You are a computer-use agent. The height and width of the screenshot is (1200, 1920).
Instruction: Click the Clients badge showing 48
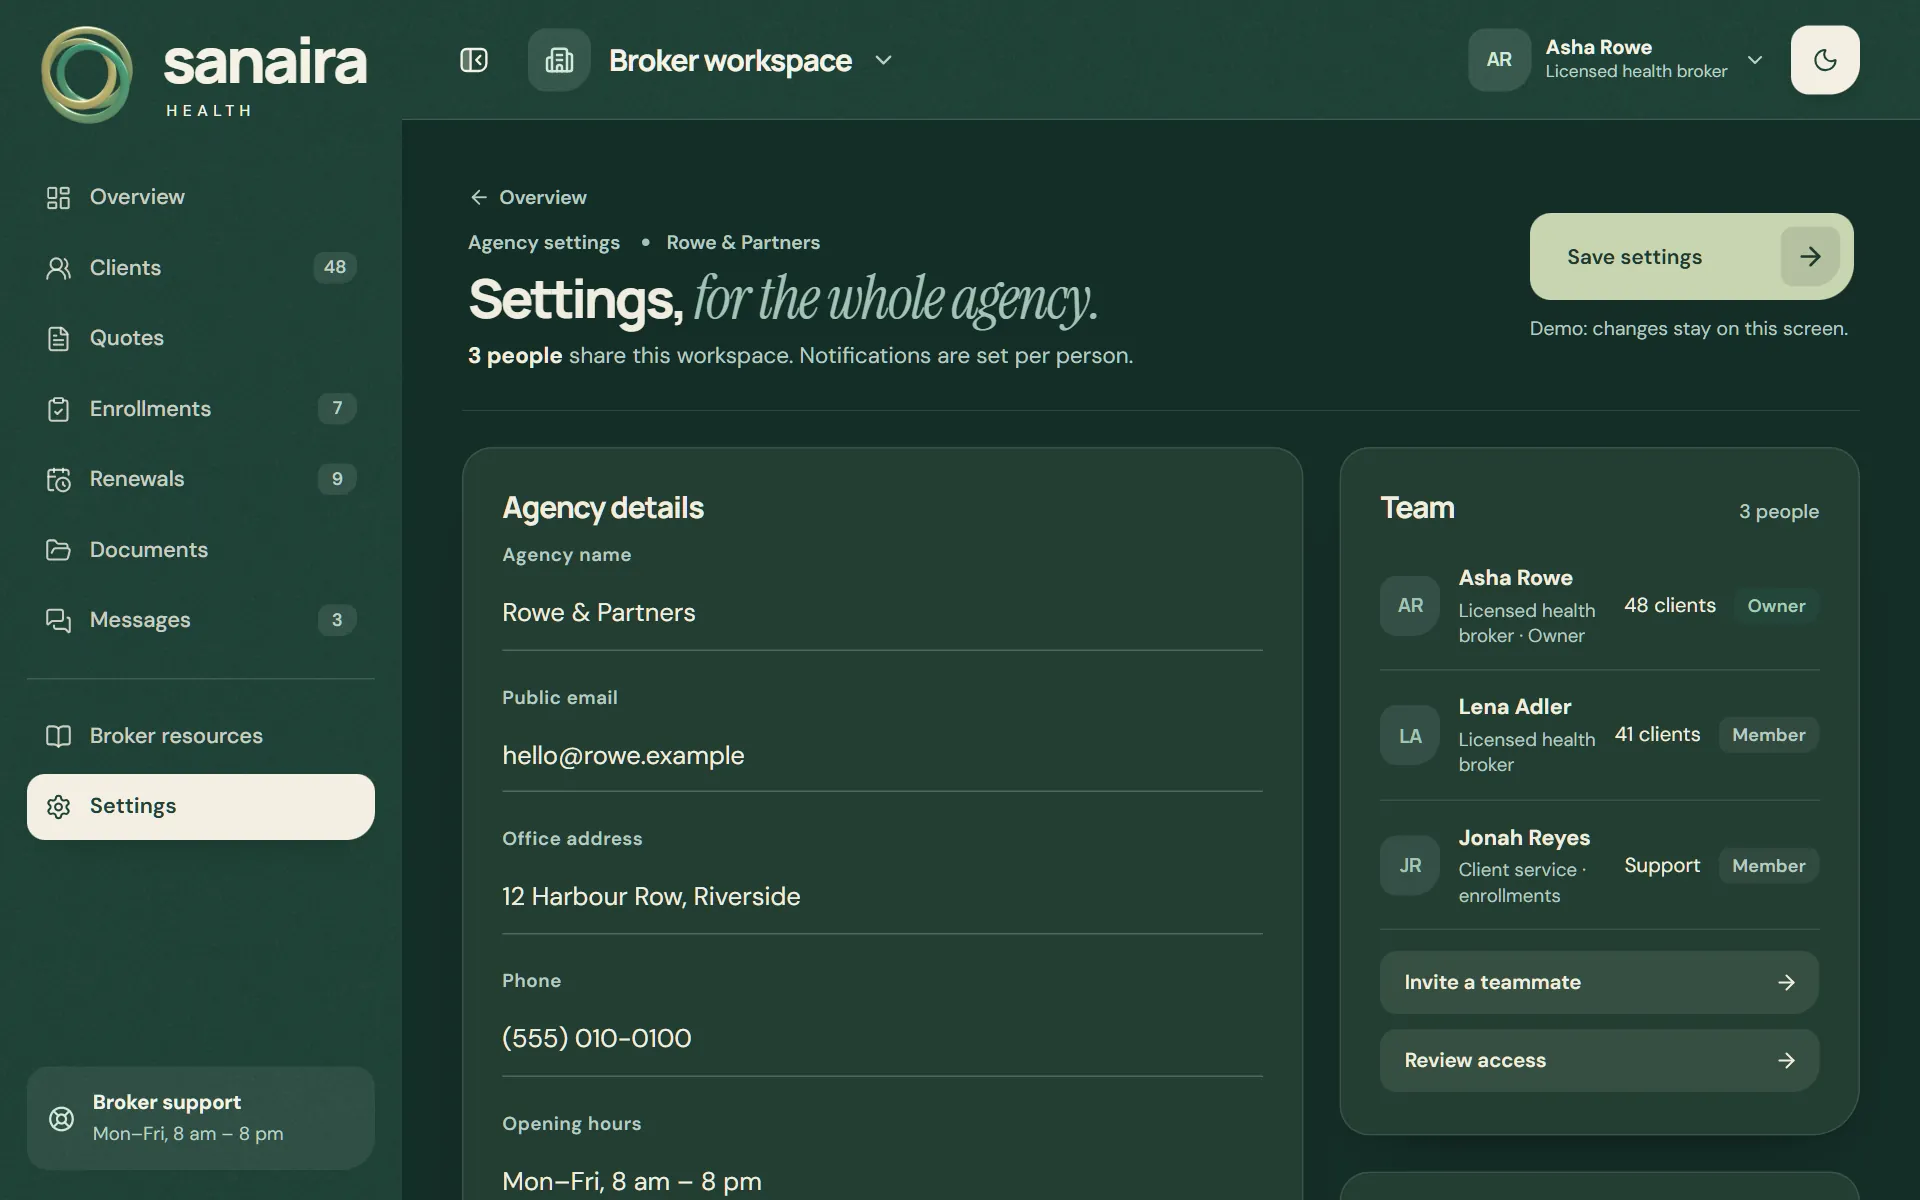tap(335, 267)
